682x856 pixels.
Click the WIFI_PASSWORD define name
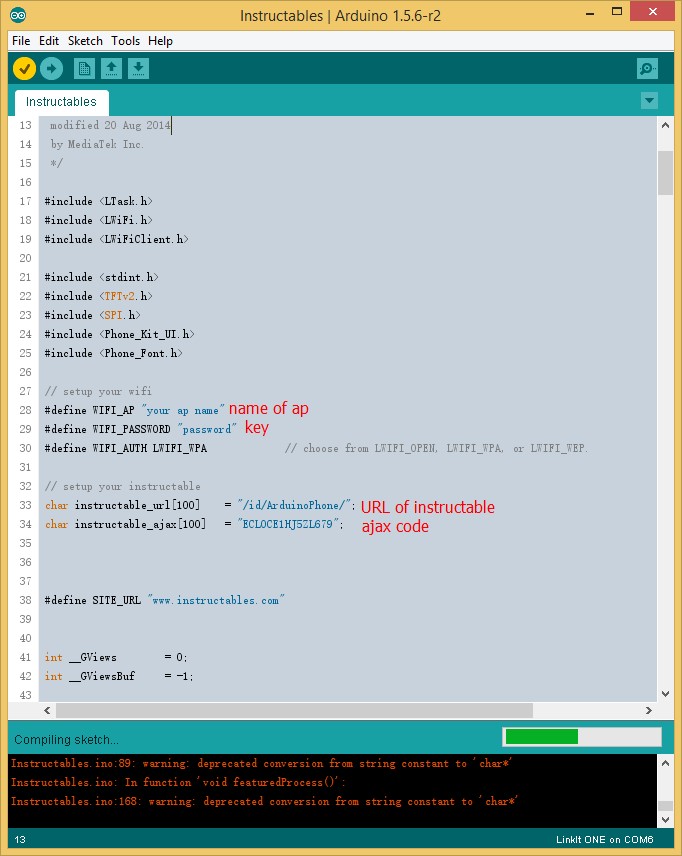click(x=131, y=429)
